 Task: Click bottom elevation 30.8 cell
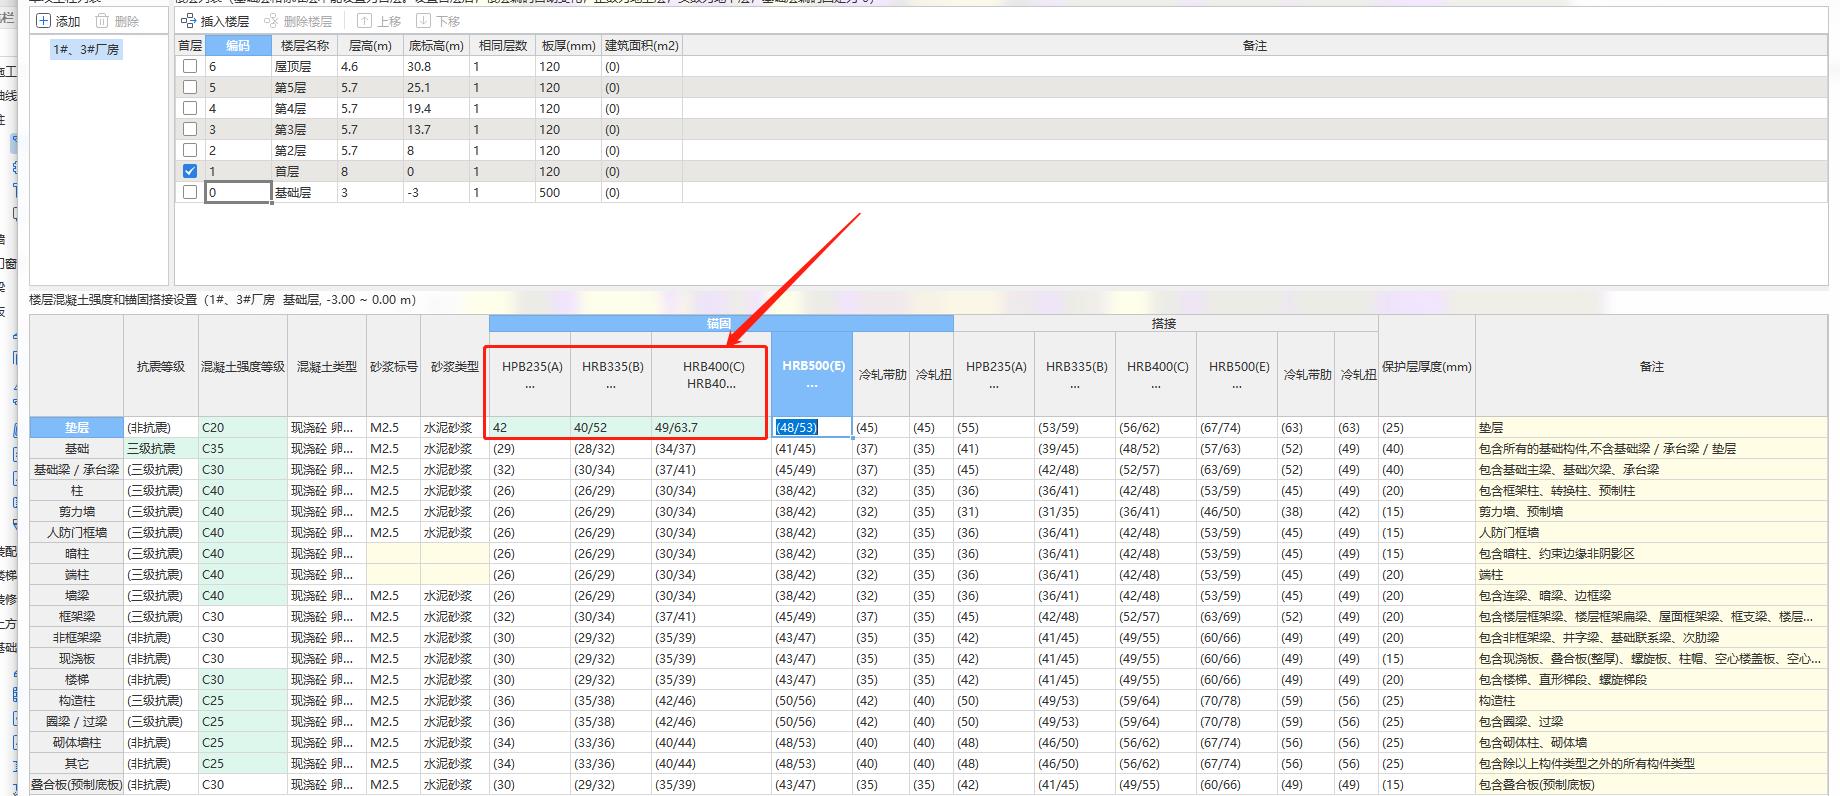[436, 66]
